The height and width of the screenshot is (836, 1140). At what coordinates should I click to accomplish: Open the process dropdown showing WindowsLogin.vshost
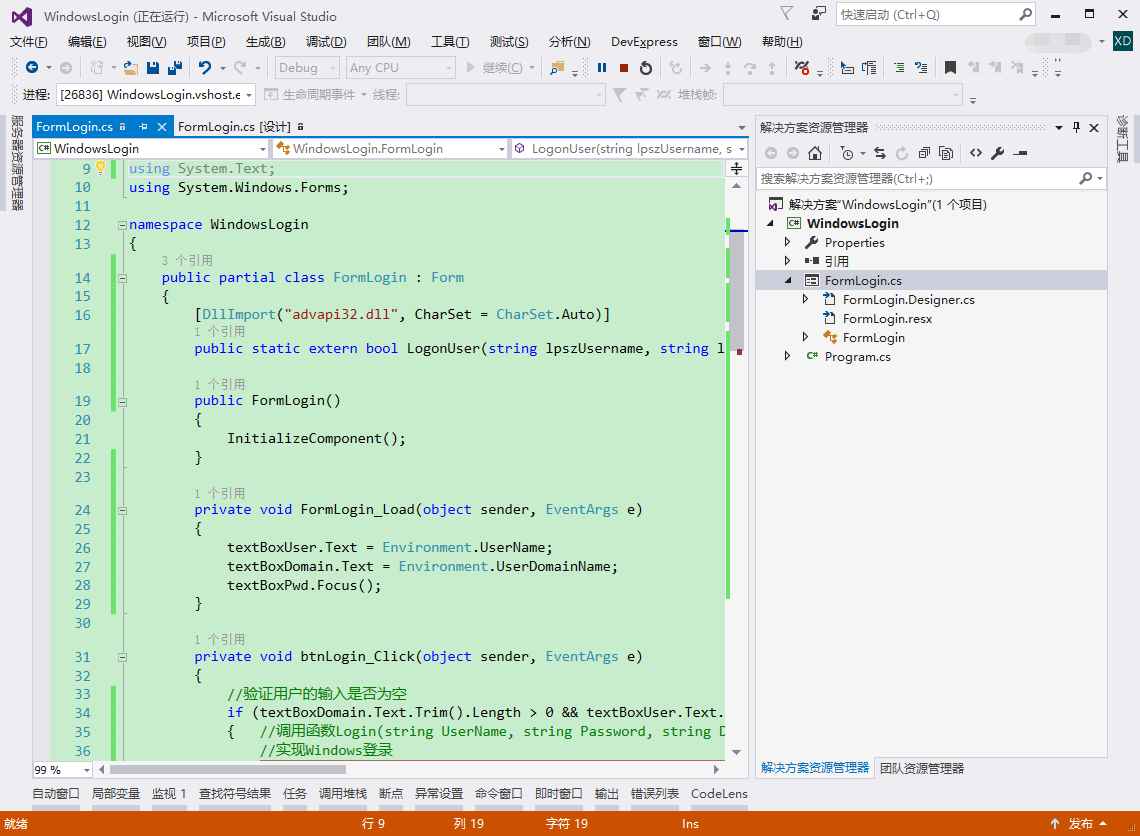tap(249, 95)
